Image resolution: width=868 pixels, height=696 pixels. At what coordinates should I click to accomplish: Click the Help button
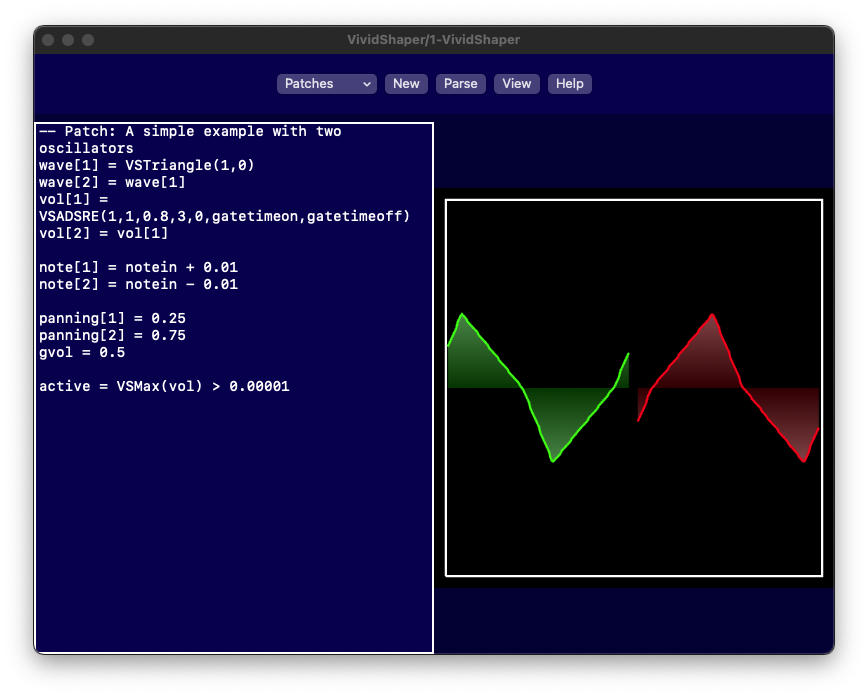569,84
